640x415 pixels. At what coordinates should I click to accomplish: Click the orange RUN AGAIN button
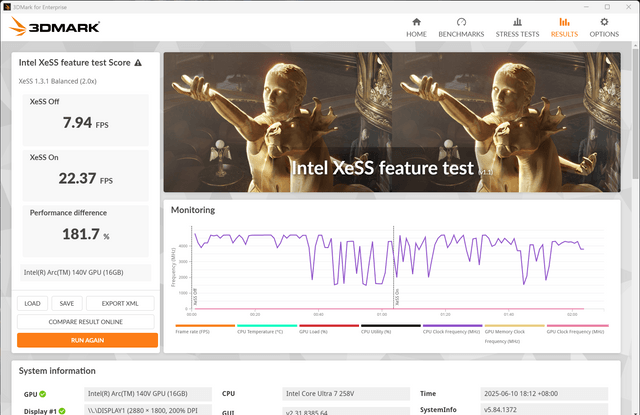(x=87, y=340)
